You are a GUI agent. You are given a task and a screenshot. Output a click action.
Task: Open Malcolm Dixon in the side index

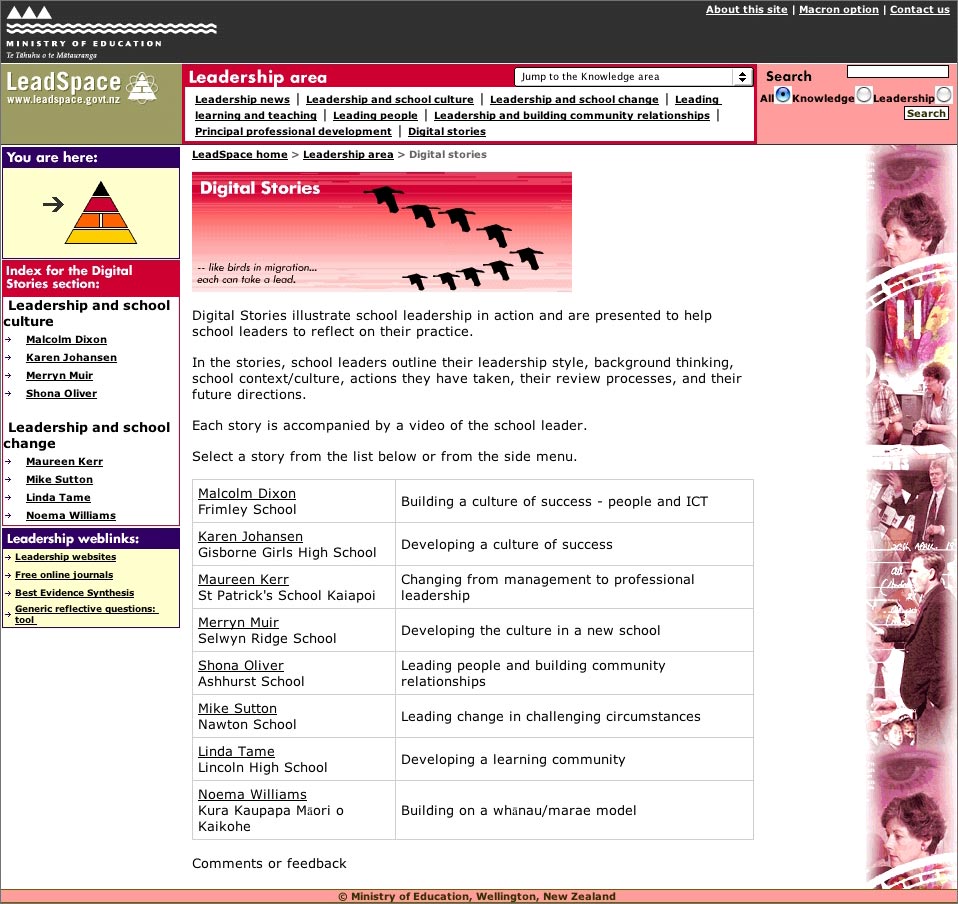[x=66, y=339]
